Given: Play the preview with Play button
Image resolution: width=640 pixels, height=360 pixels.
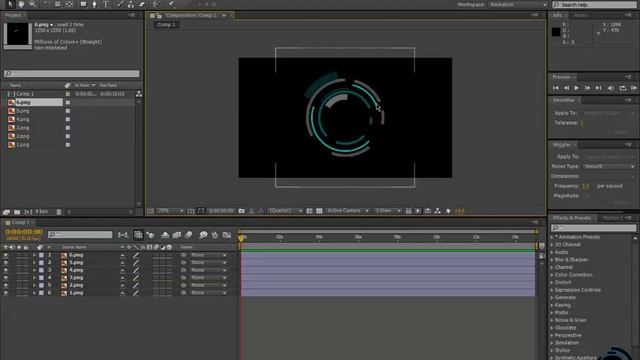Looking at the screenshot, I should tap(576, 88).
